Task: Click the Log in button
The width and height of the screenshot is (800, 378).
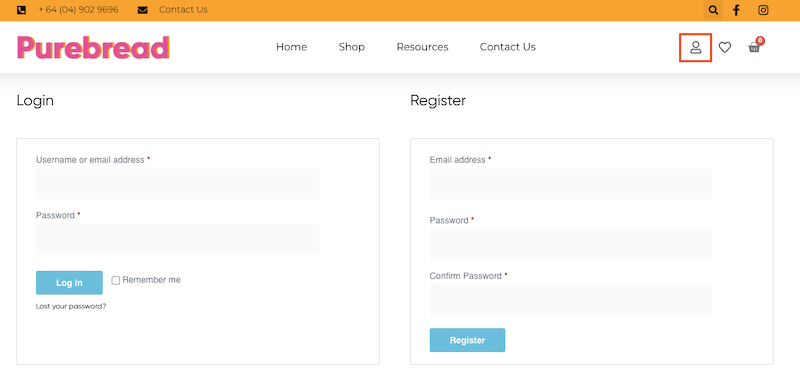Action: click(69, 283)
